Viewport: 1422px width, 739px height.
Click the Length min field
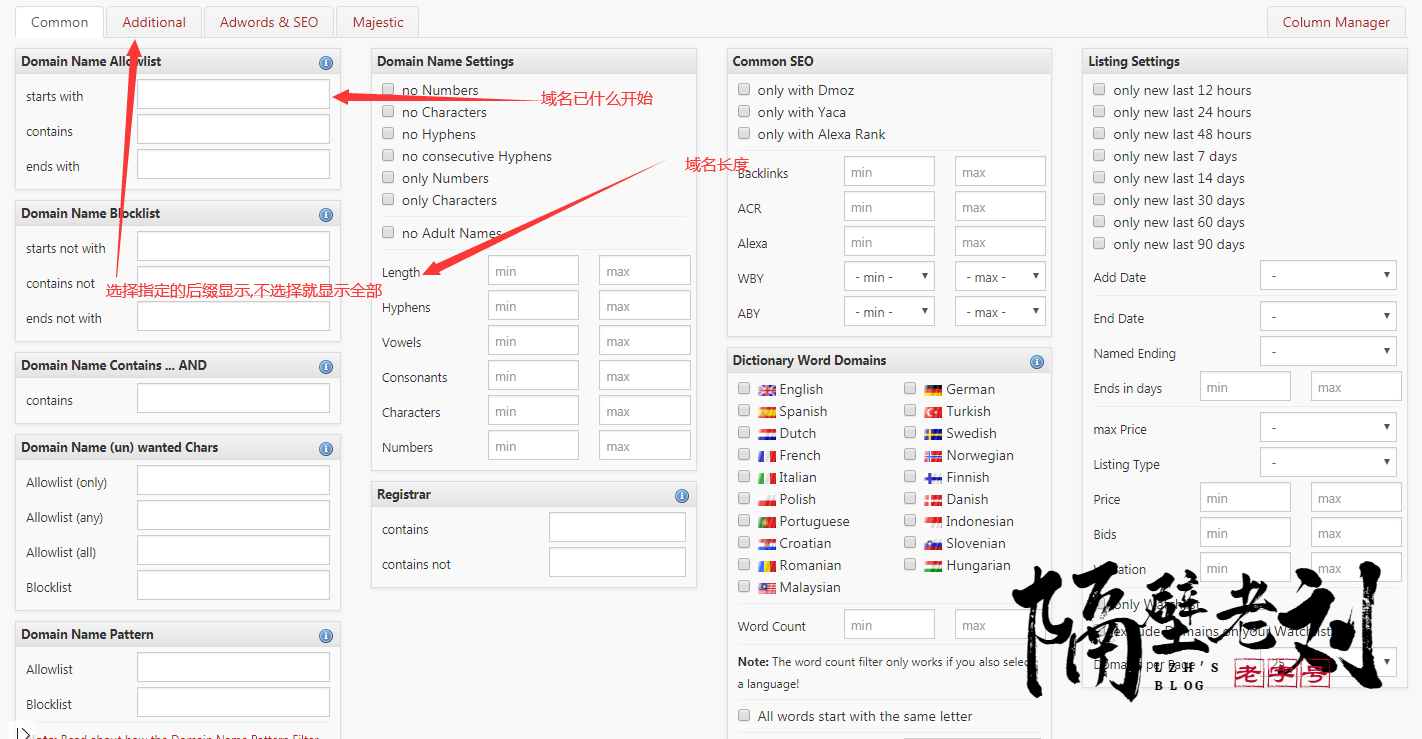(533, 271)
